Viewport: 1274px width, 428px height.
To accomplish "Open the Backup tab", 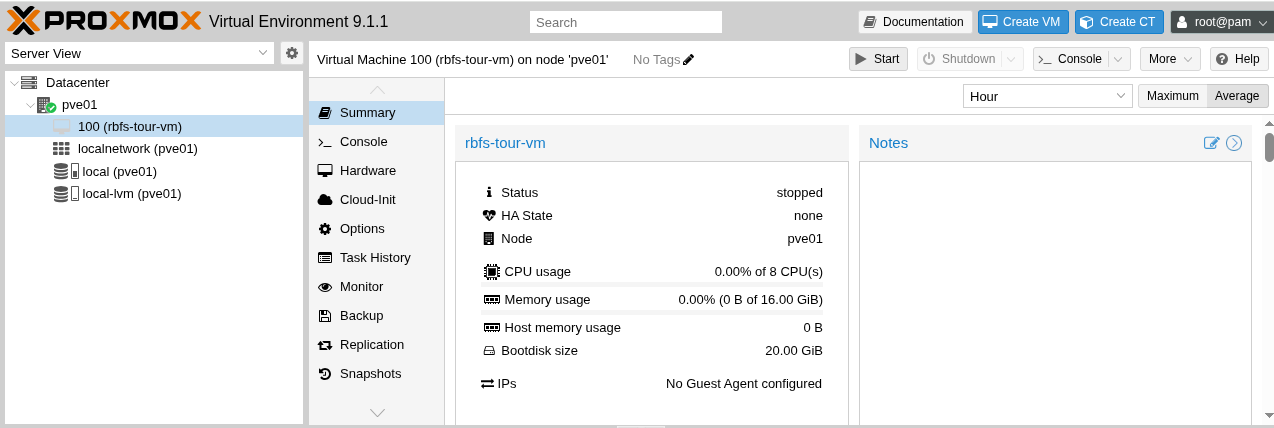I will [x=376, y=316].
